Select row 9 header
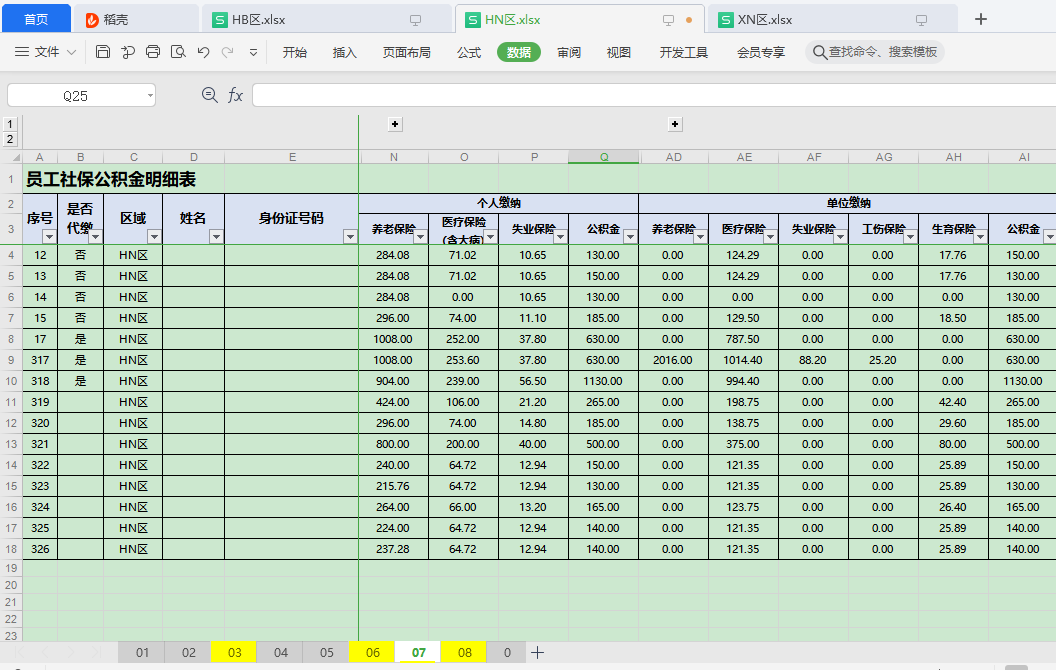Viewport: 1056px width, 670px height. tap(11, 360)
